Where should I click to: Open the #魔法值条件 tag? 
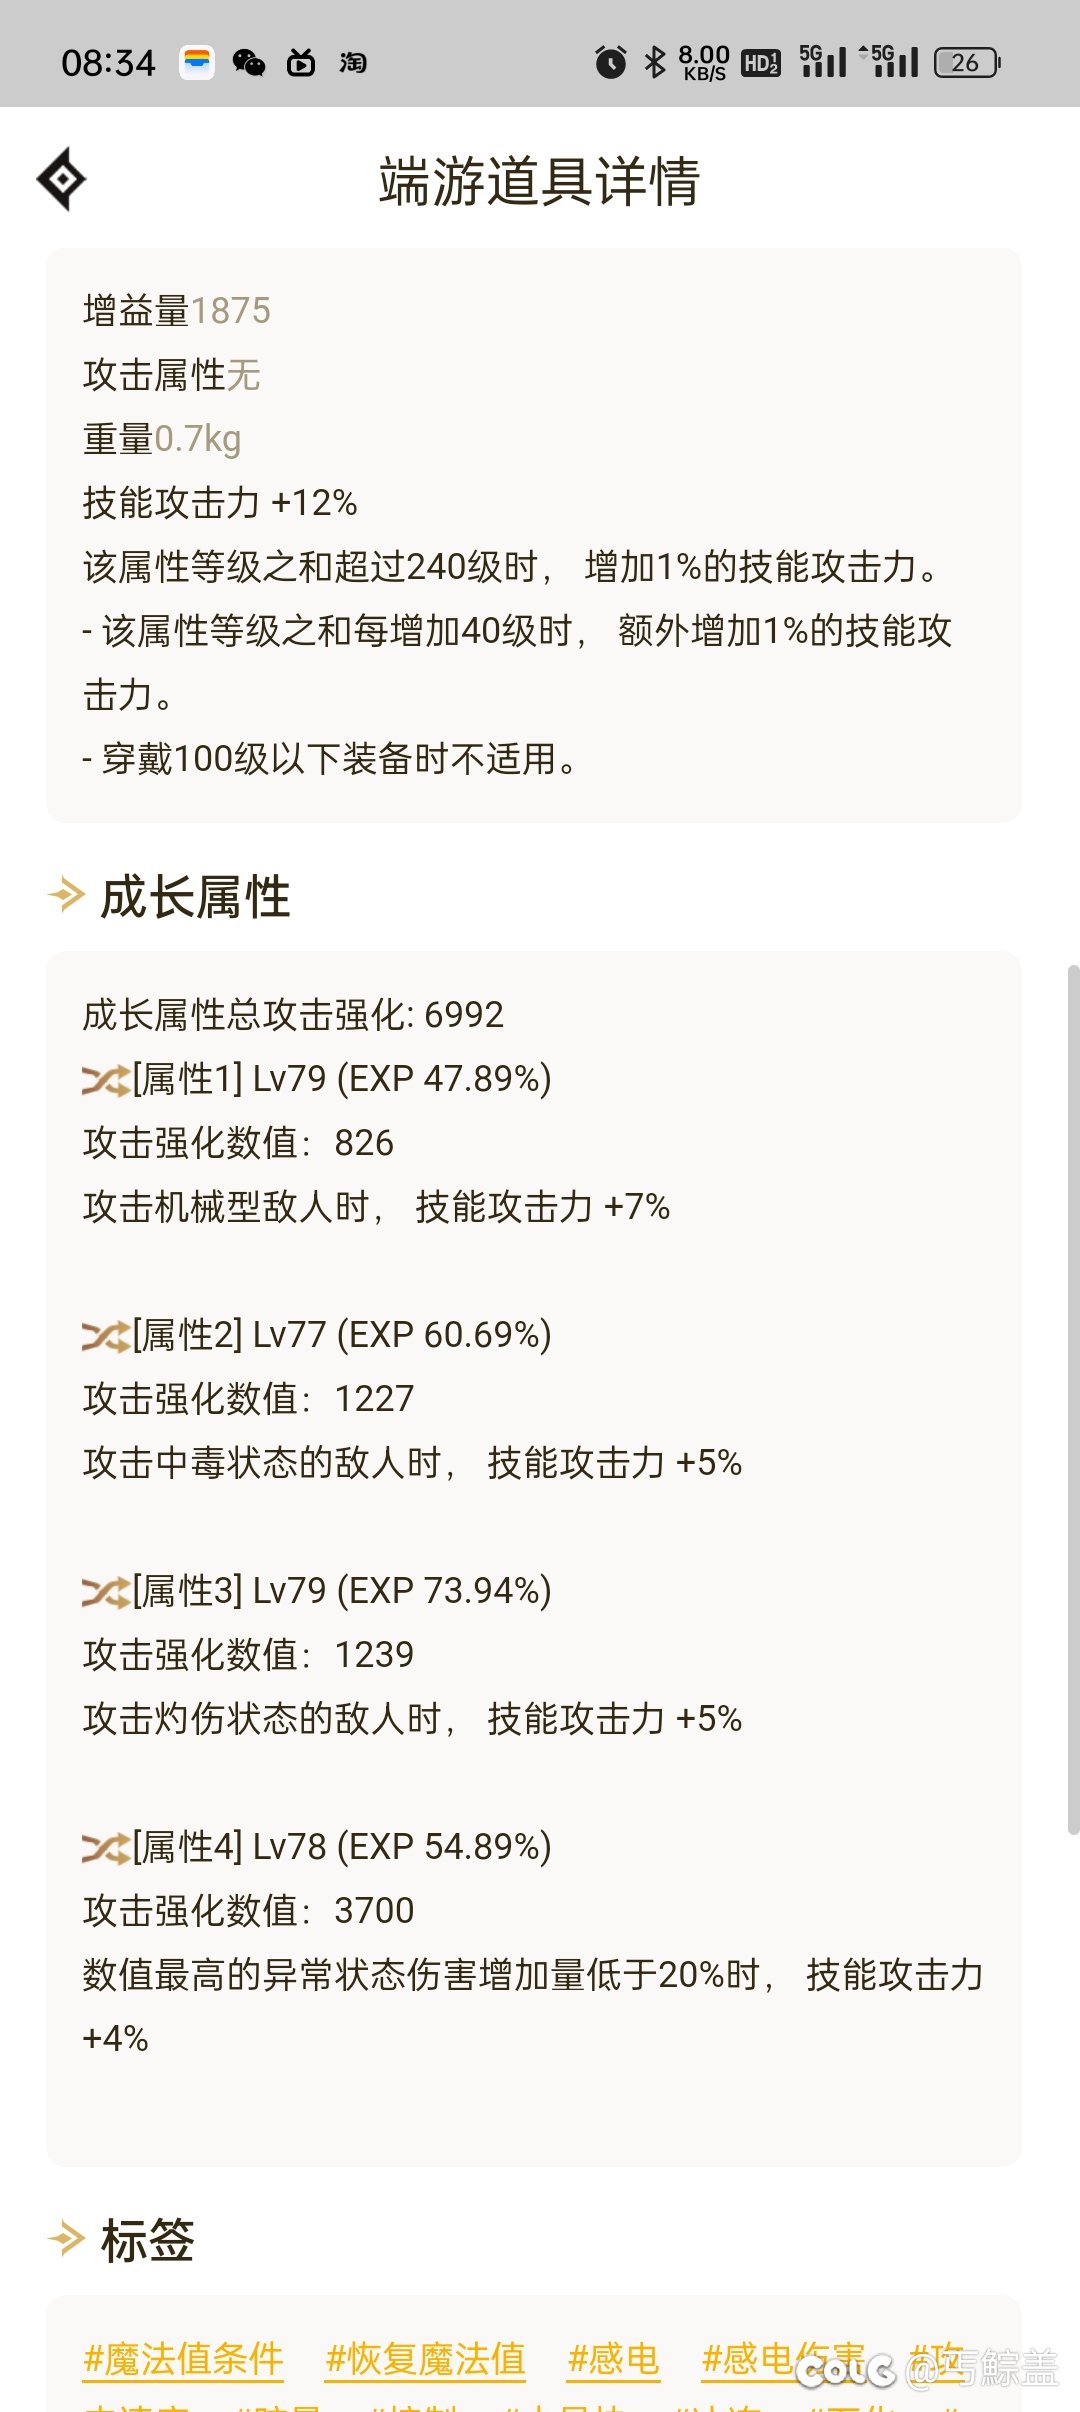pos(184,2359)
